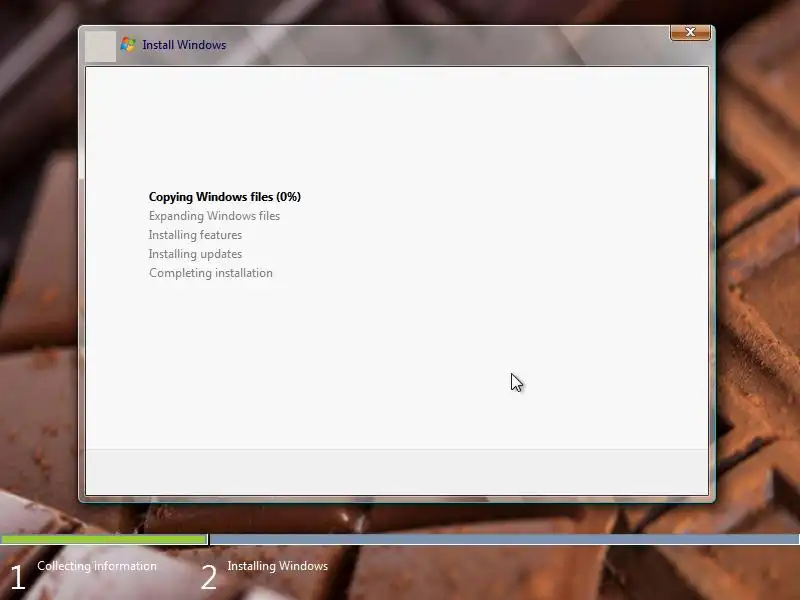The height and width of the screenshot is (600, 800).
Task: Click 'Installing updates' step text
Action: pos(195,254)
